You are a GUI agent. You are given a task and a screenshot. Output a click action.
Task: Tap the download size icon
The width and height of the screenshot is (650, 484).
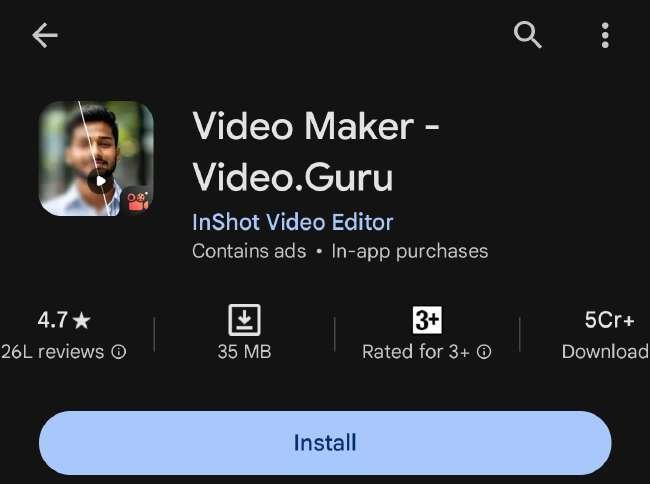[245, 320]
